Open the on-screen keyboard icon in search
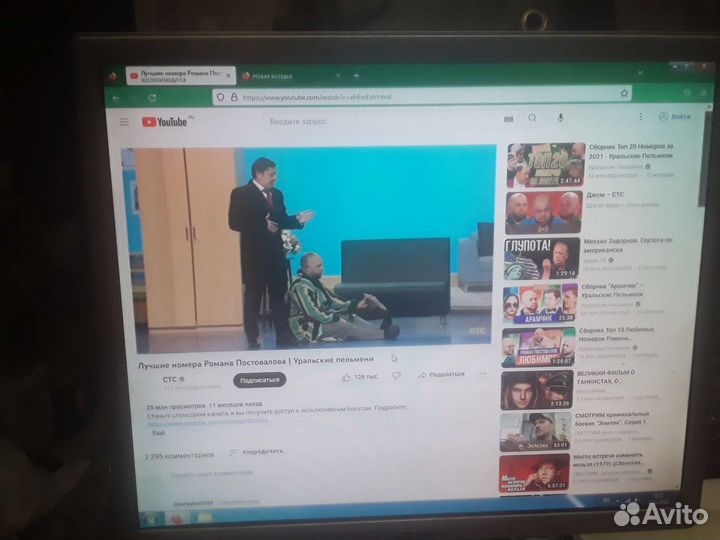This screenshot has width=720, height=540. point(508,119)
